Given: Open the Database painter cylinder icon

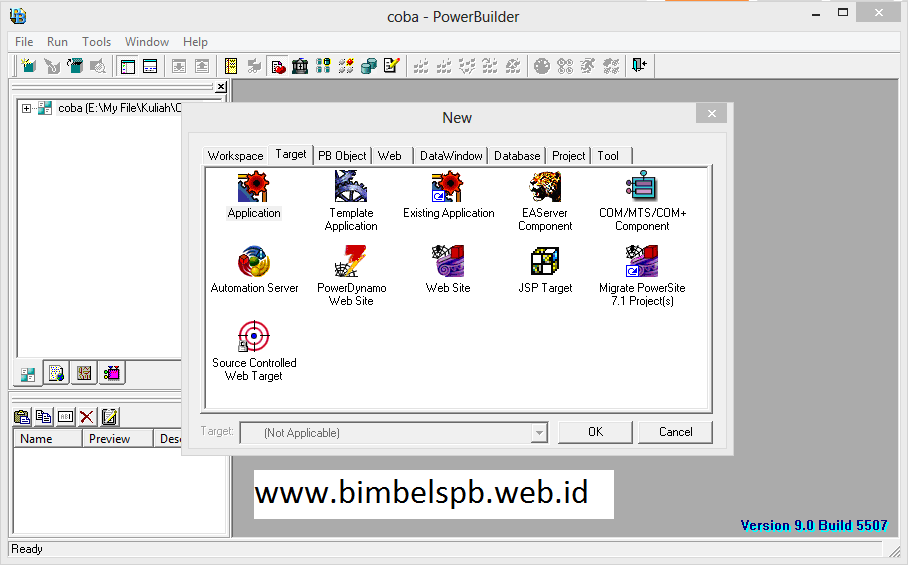Looking at the screenshot, I should coord(369,66).
